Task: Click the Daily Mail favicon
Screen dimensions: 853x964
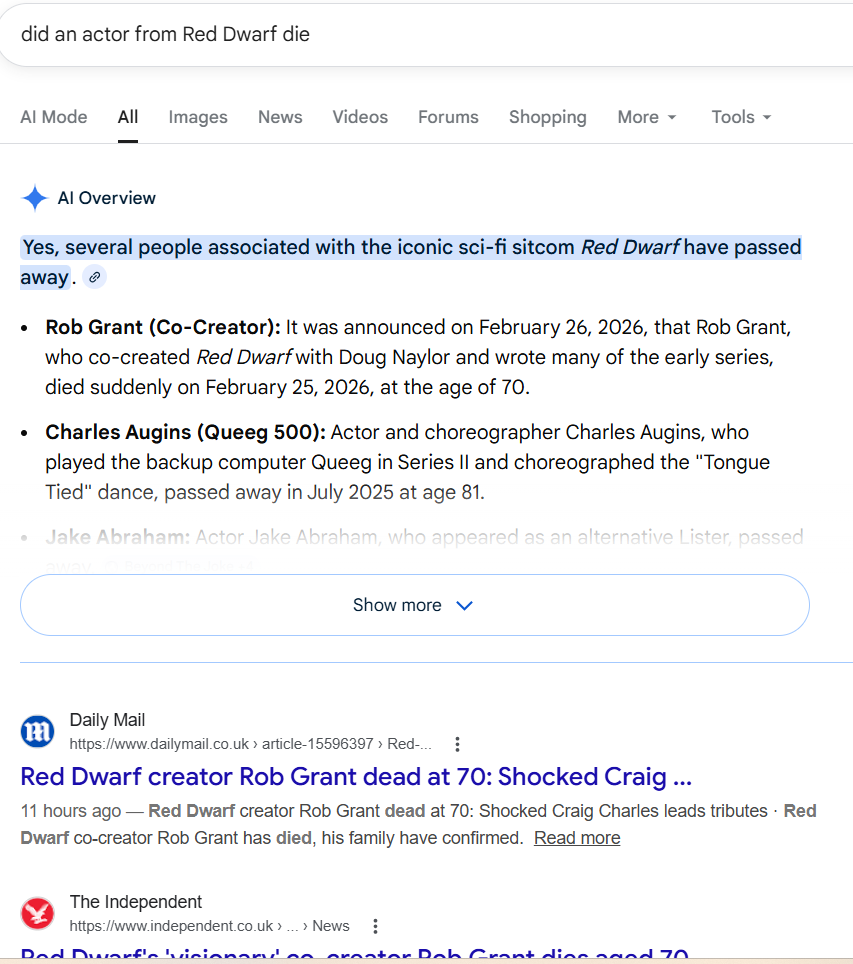Action: [38, 732]
